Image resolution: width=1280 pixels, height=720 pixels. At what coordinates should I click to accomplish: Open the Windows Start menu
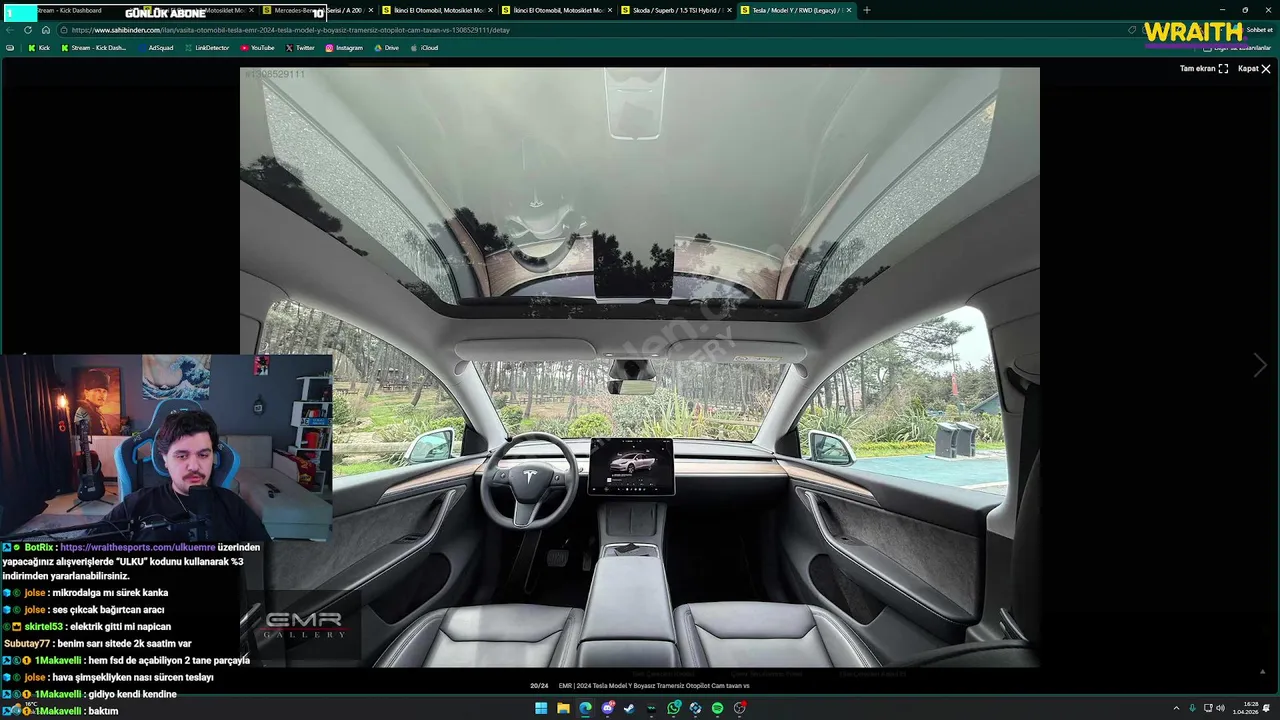[x=541, y=708]
